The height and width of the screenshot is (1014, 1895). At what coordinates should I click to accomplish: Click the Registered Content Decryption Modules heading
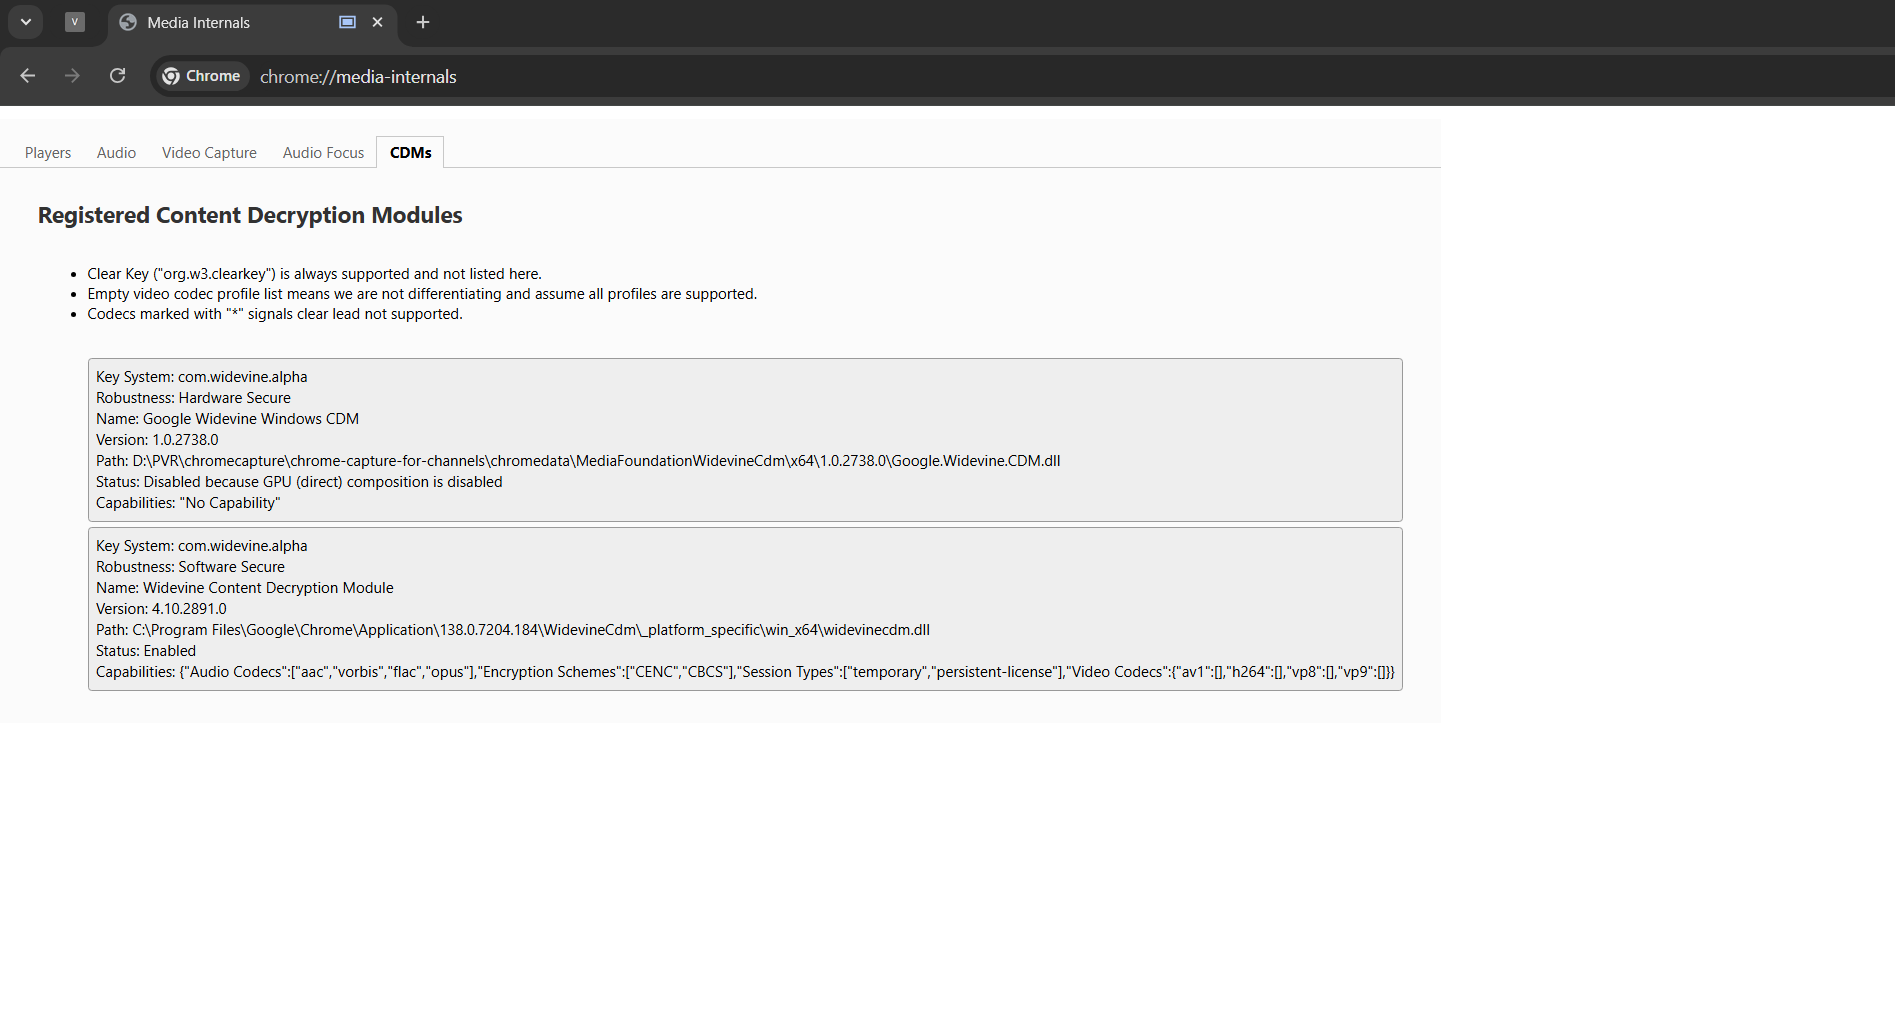coord(250,216)
